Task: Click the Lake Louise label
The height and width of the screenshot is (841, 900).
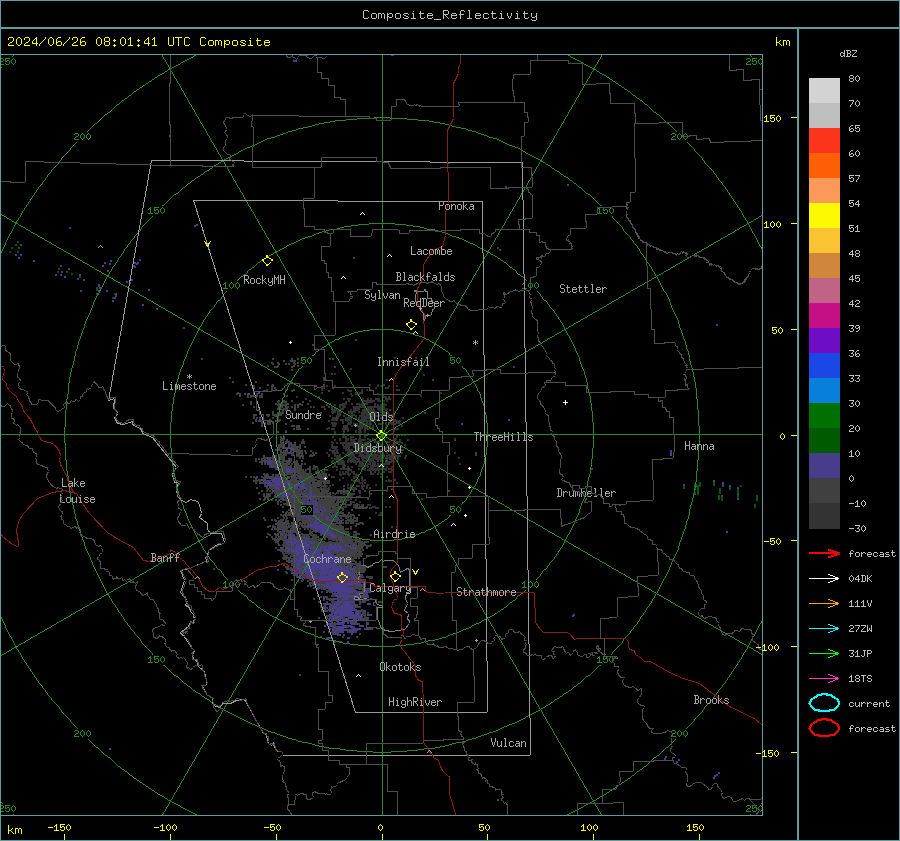Action: click(77, 491)
